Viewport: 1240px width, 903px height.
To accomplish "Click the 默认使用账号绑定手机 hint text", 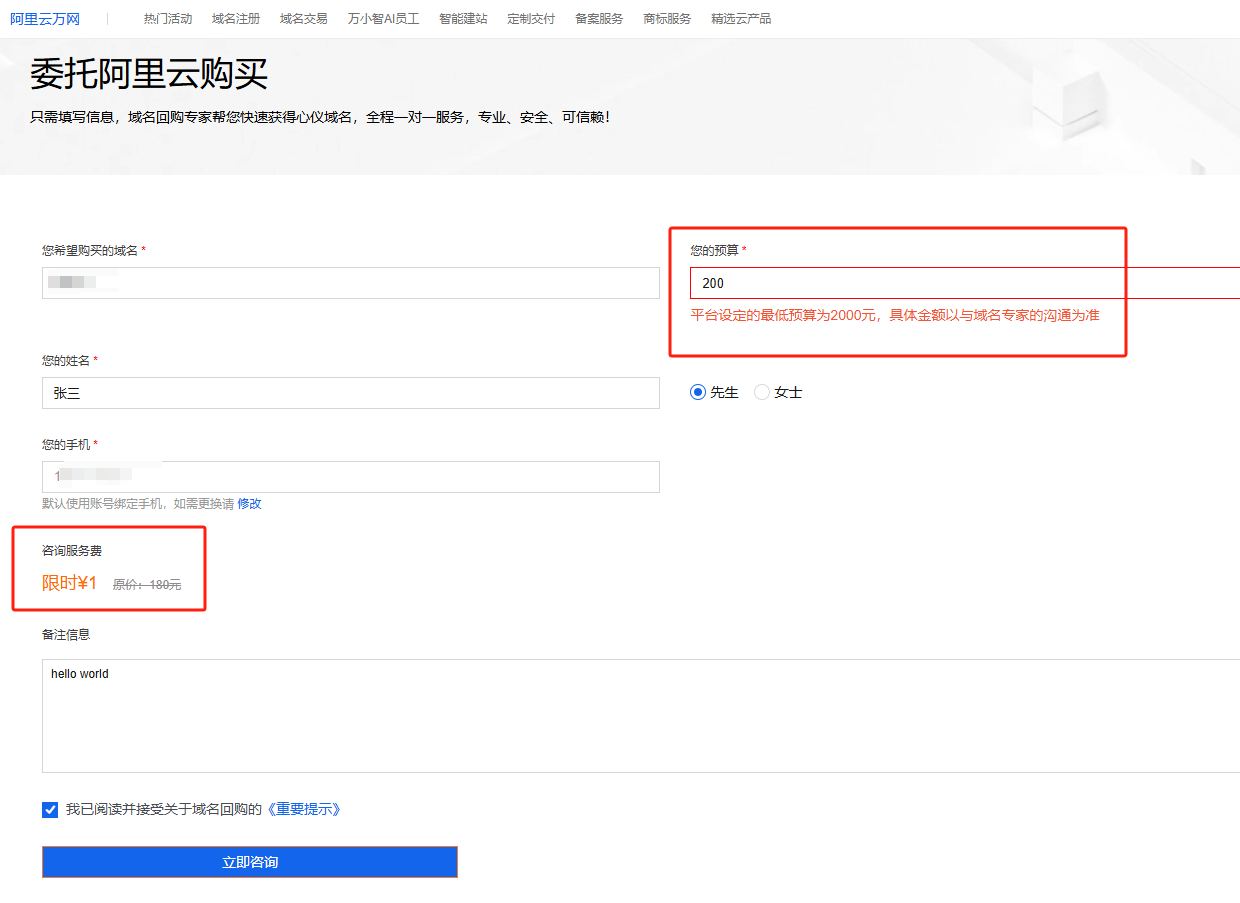I will click(x=138, y=504).
